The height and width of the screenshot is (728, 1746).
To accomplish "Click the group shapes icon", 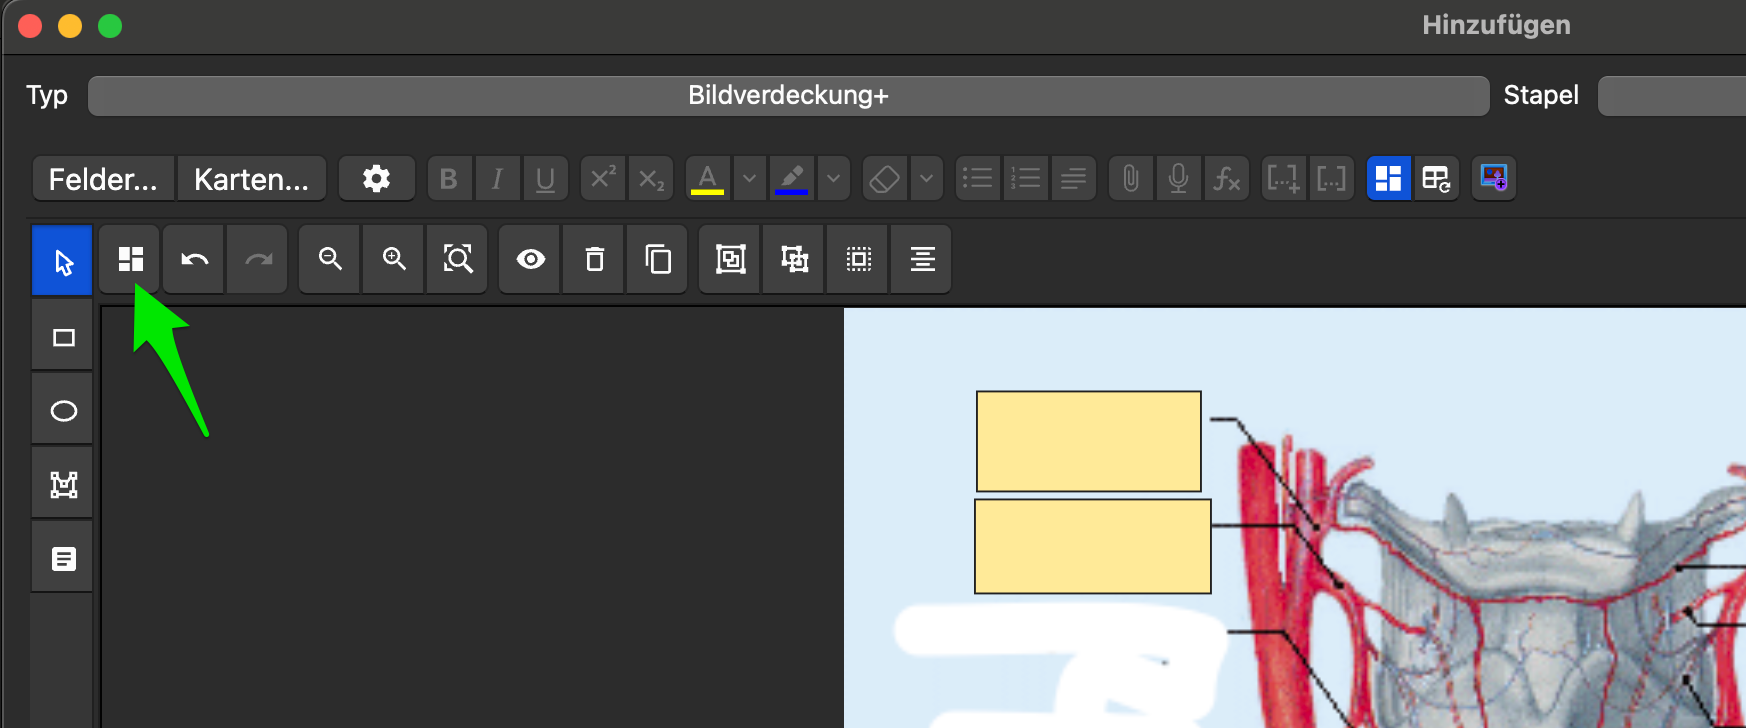I will point(731,260).
